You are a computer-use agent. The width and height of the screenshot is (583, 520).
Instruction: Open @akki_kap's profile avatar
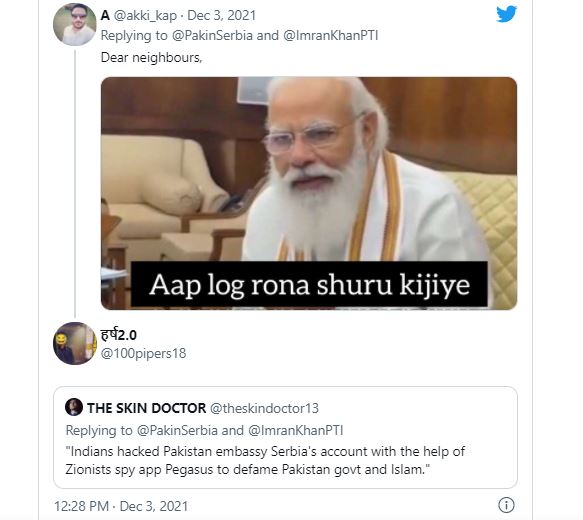pyautogui.click(x=75, y=25)
